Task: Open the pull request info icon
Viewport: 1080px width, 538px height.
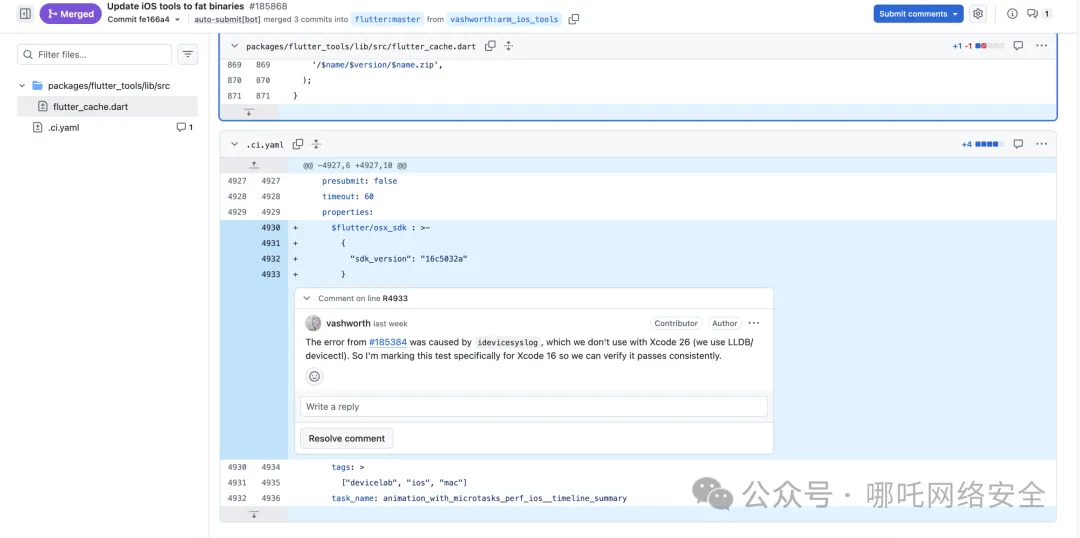Action: (1012, 14)
